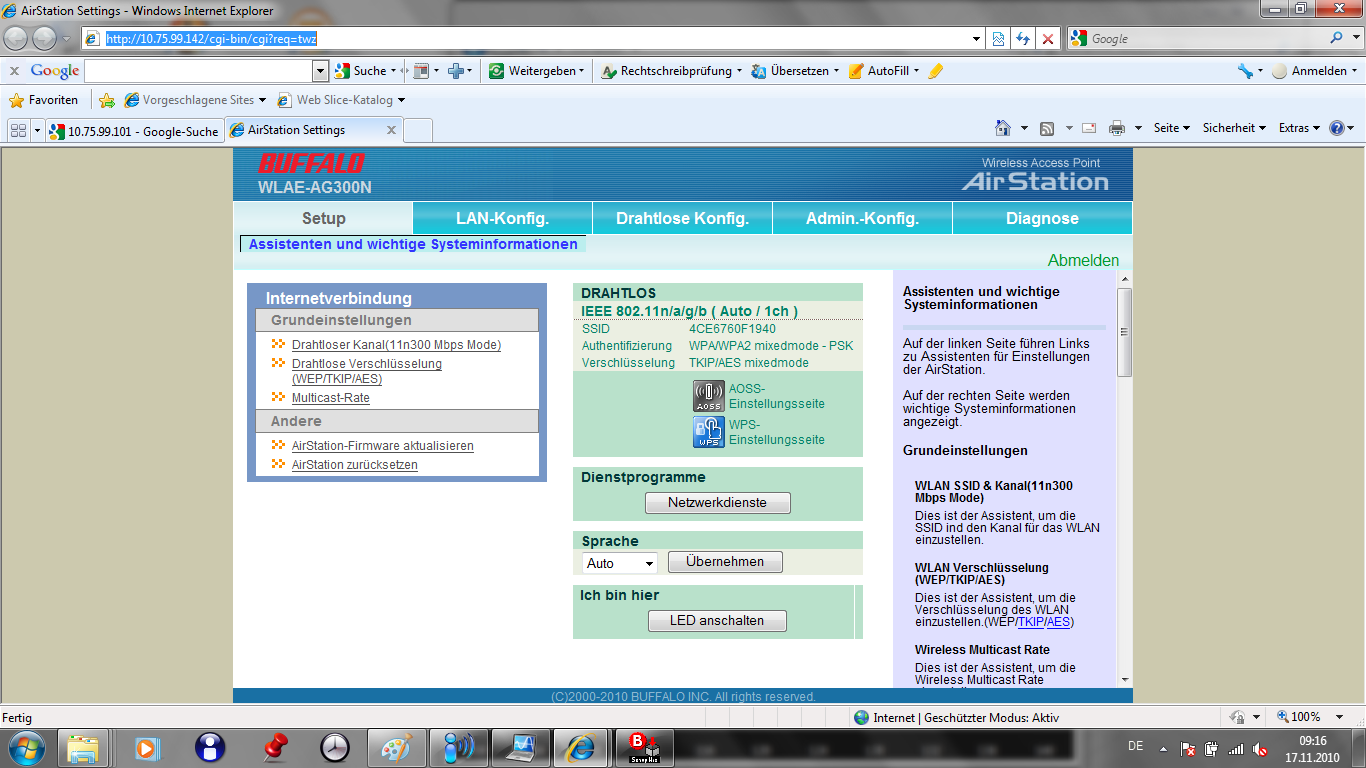This screenshot has width=1366, height=768.
Task: Click the red pushpin taskbar icon
Action: pyautogui.click(x=273, y=748)
